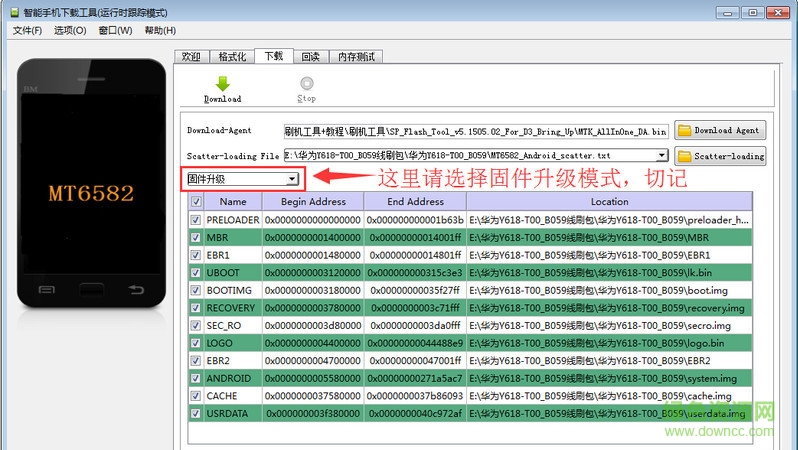Expand the Scatter-loading File path dropdown
Viewport: 798px width, 450px height.
point(662,156)
